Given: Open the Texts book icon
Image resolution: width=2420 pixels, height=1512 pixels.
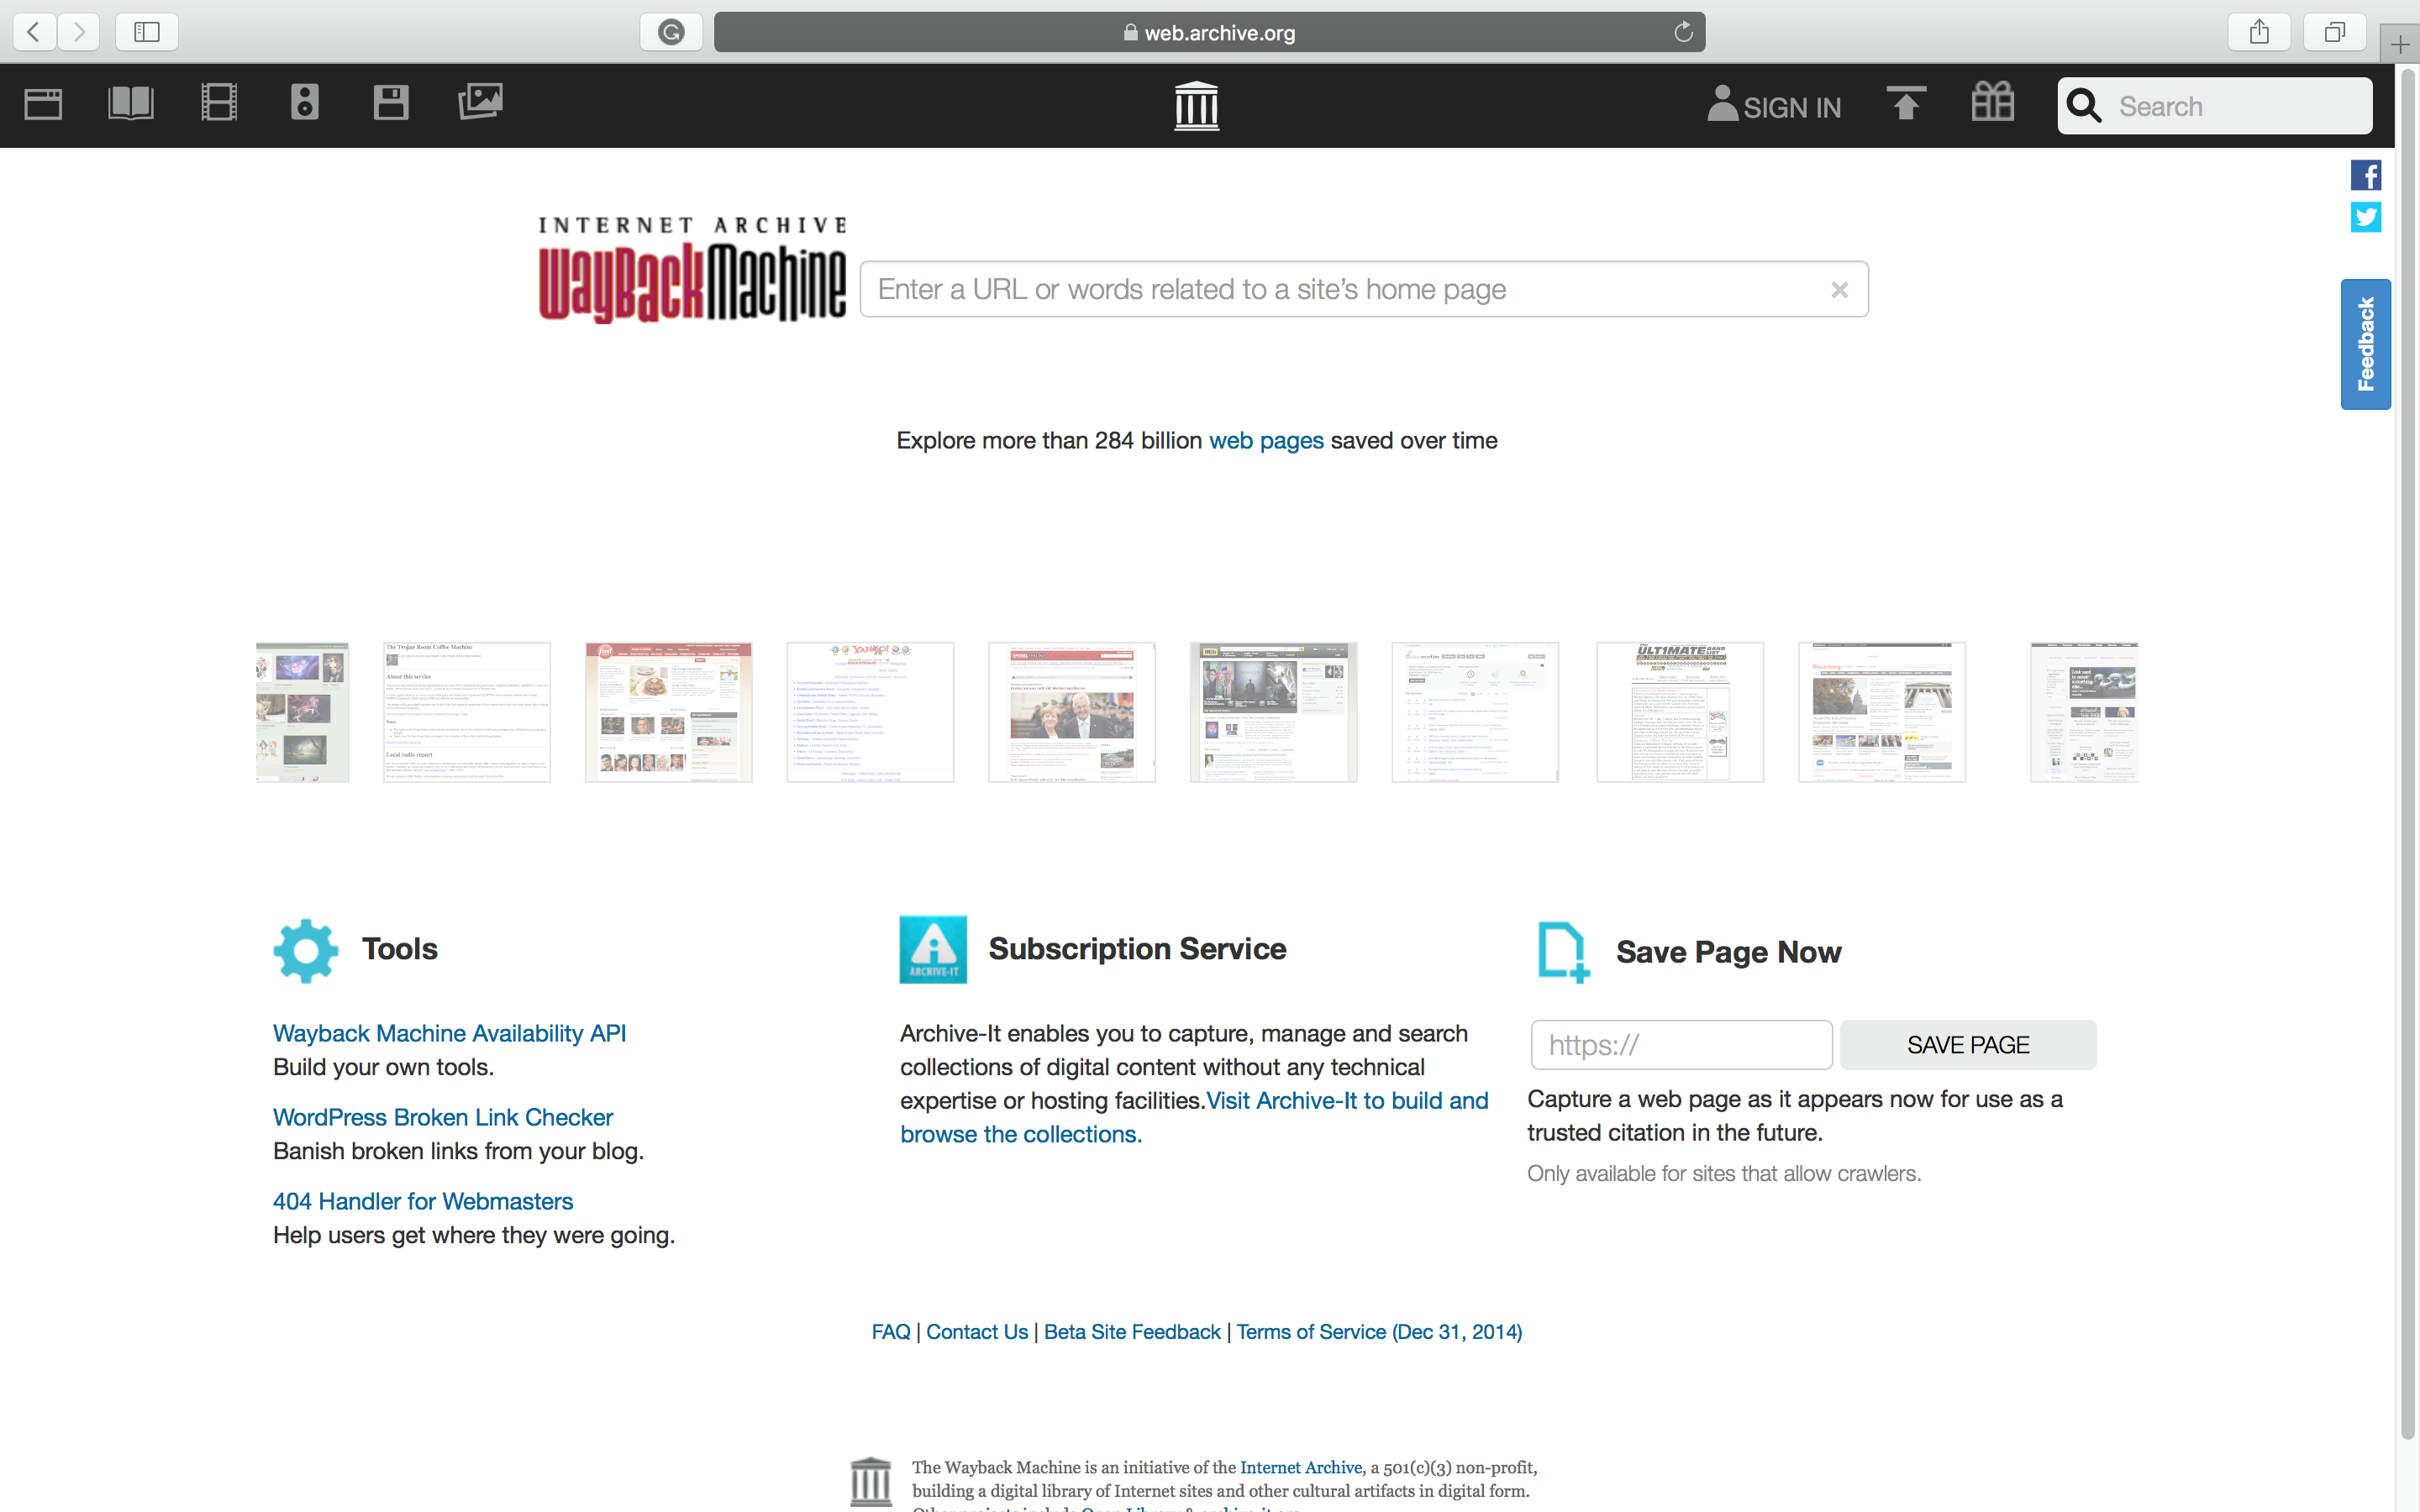Looking at the screenshot, I should tap(131, 103).
